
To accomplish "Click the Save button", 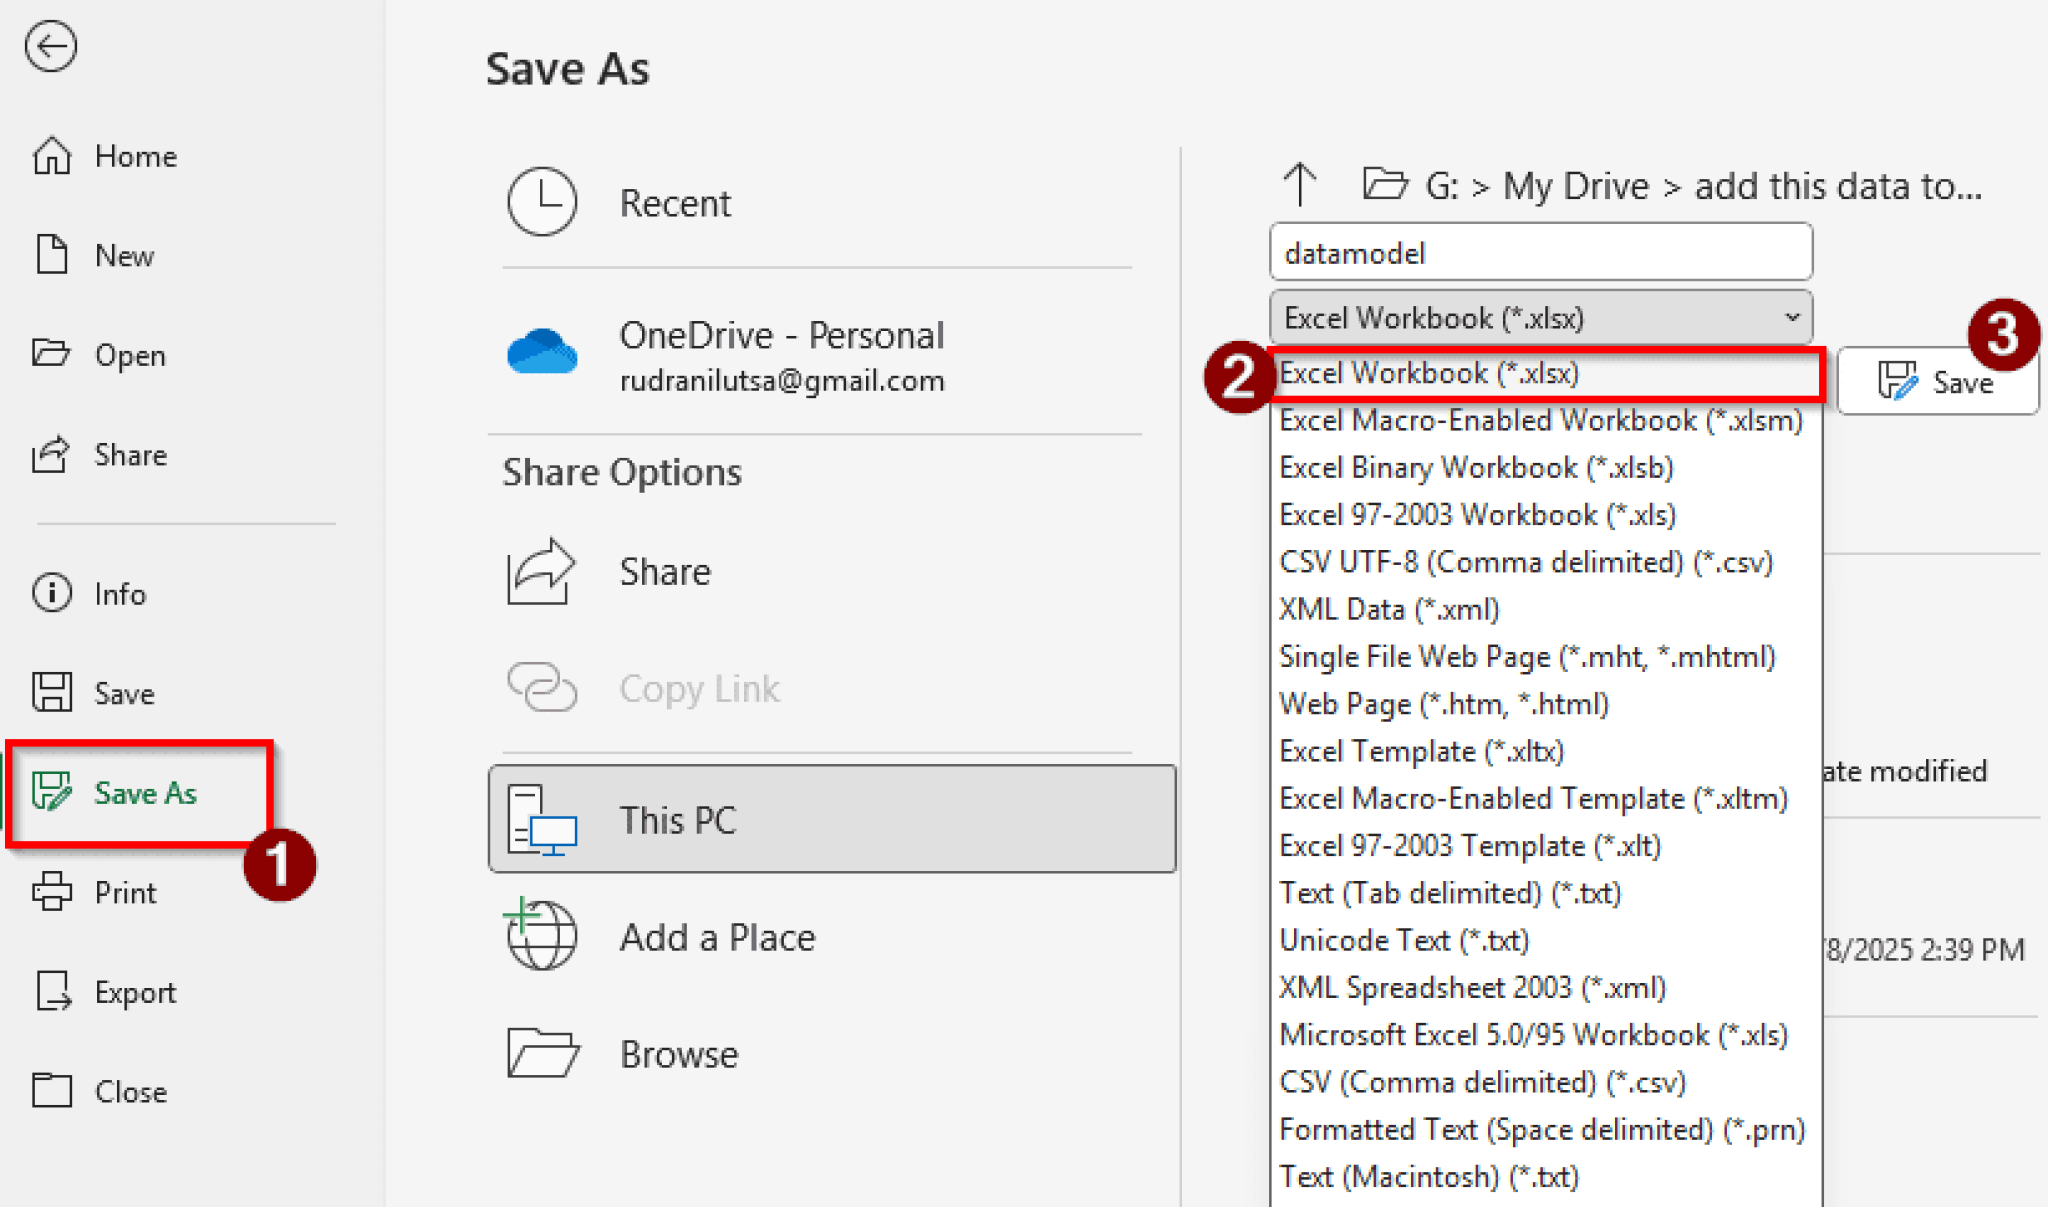I will 1937,381.
